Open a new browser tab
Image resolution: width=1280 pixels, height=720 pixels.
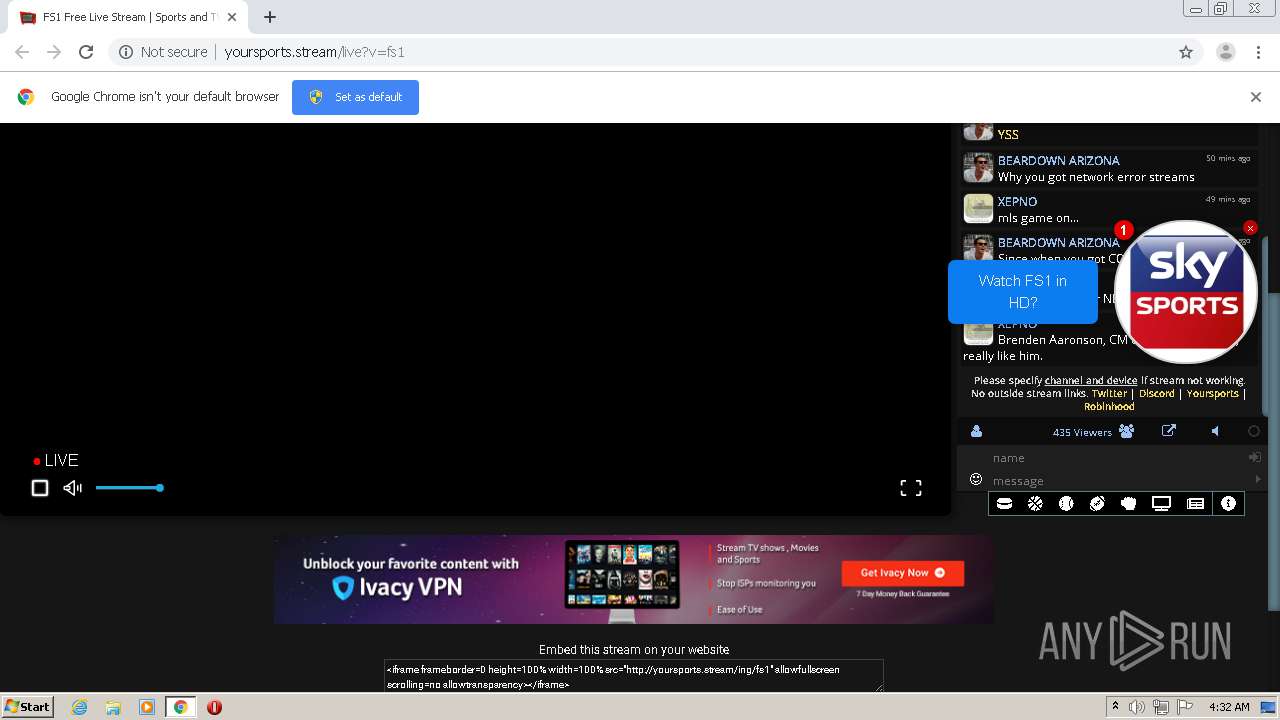pos(270,17)
